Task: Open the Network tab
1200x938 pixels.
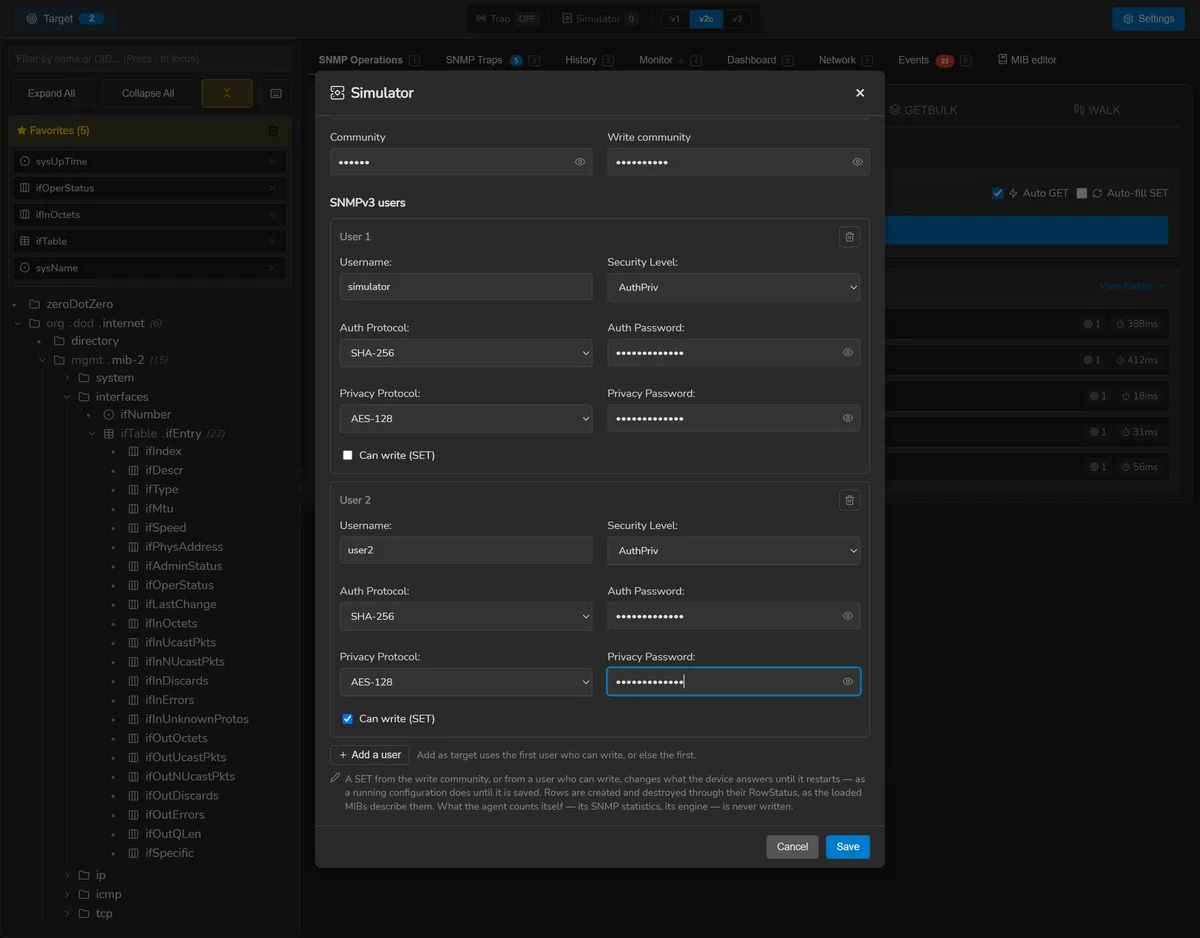Action: pyautogui.click(x=845, y=60)
